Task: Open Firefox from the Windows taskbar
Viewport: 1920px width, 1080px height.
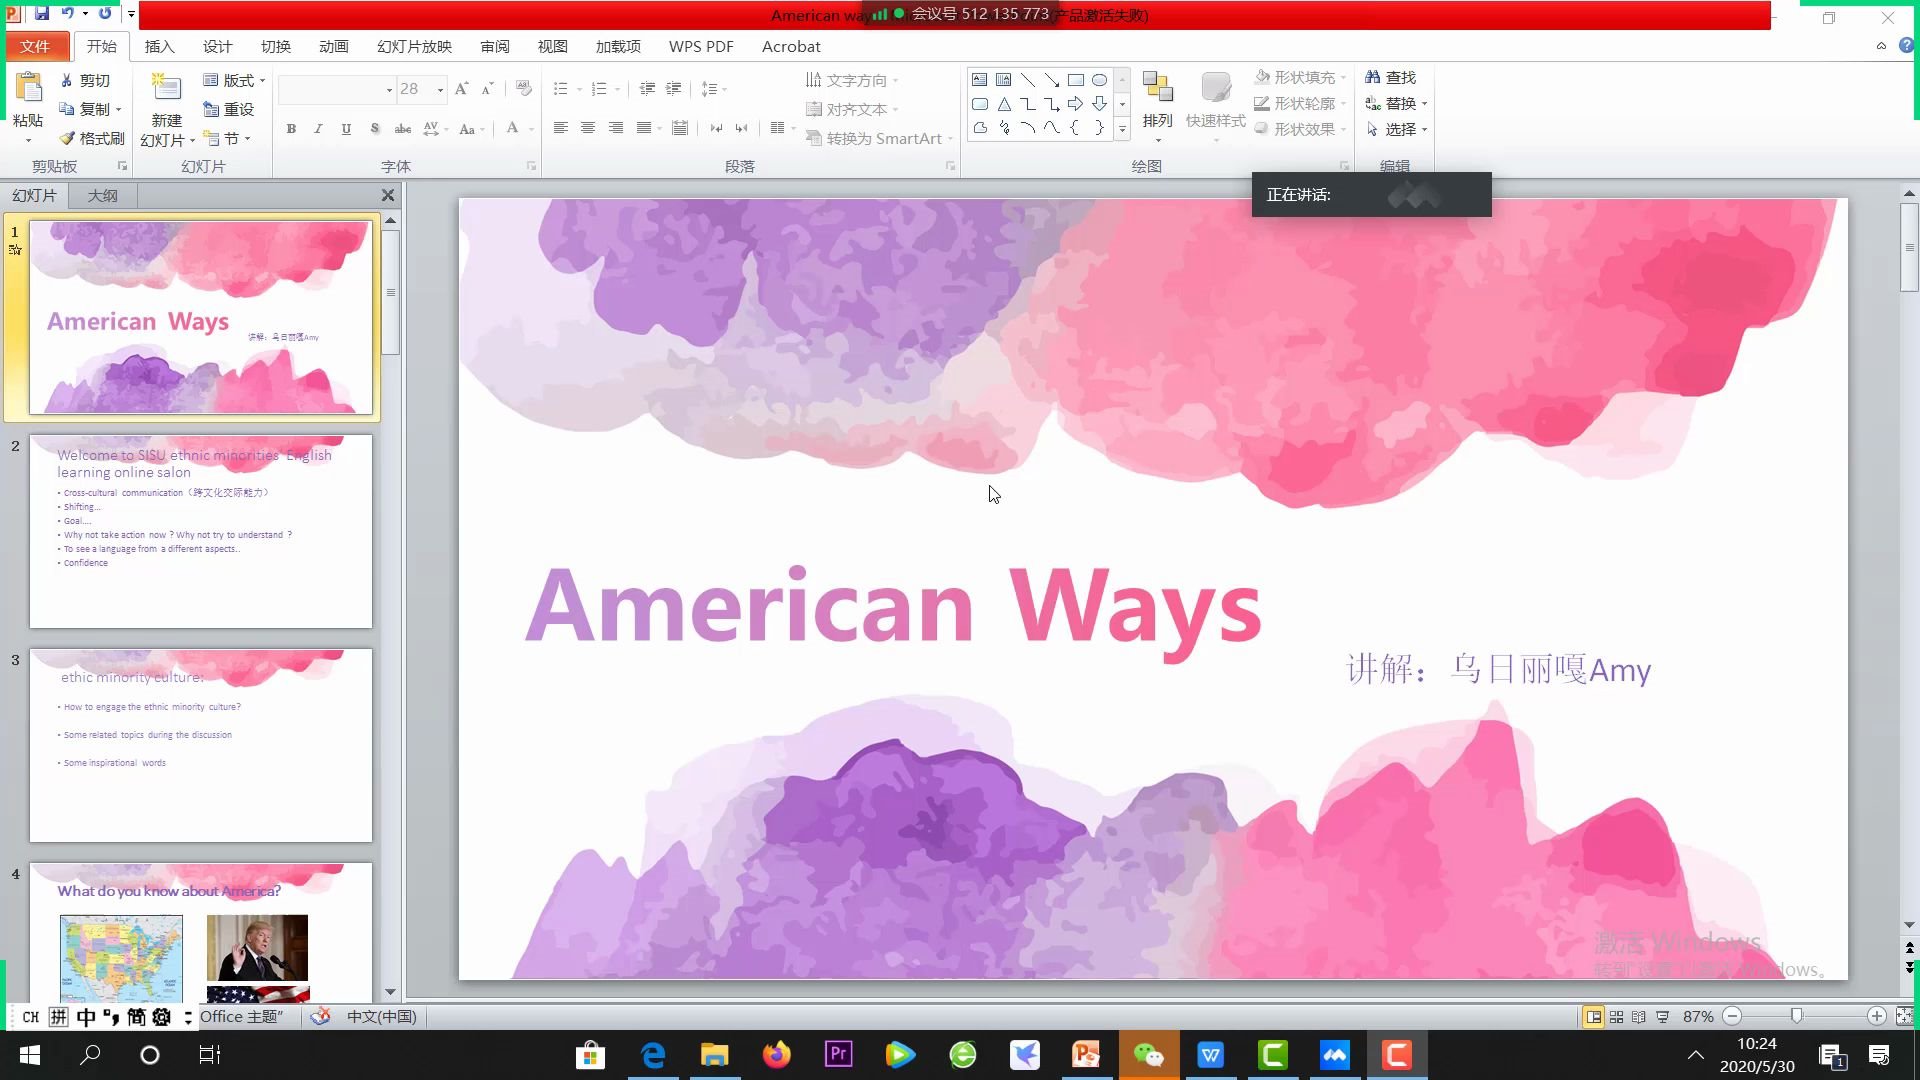Action: 776,1054
